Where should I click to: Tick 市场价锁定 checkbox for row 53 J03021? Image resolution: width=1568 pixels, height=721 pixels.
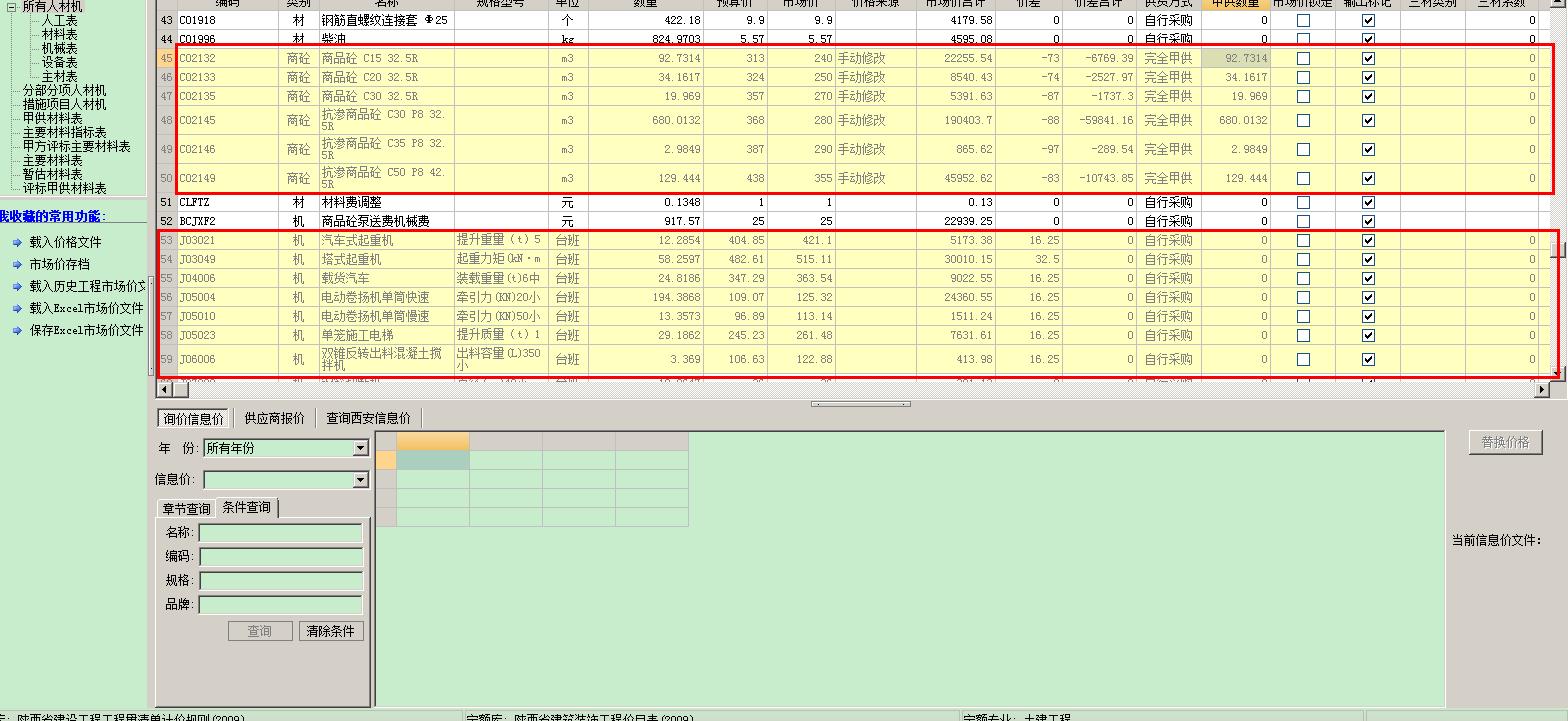pos(1303,240)
